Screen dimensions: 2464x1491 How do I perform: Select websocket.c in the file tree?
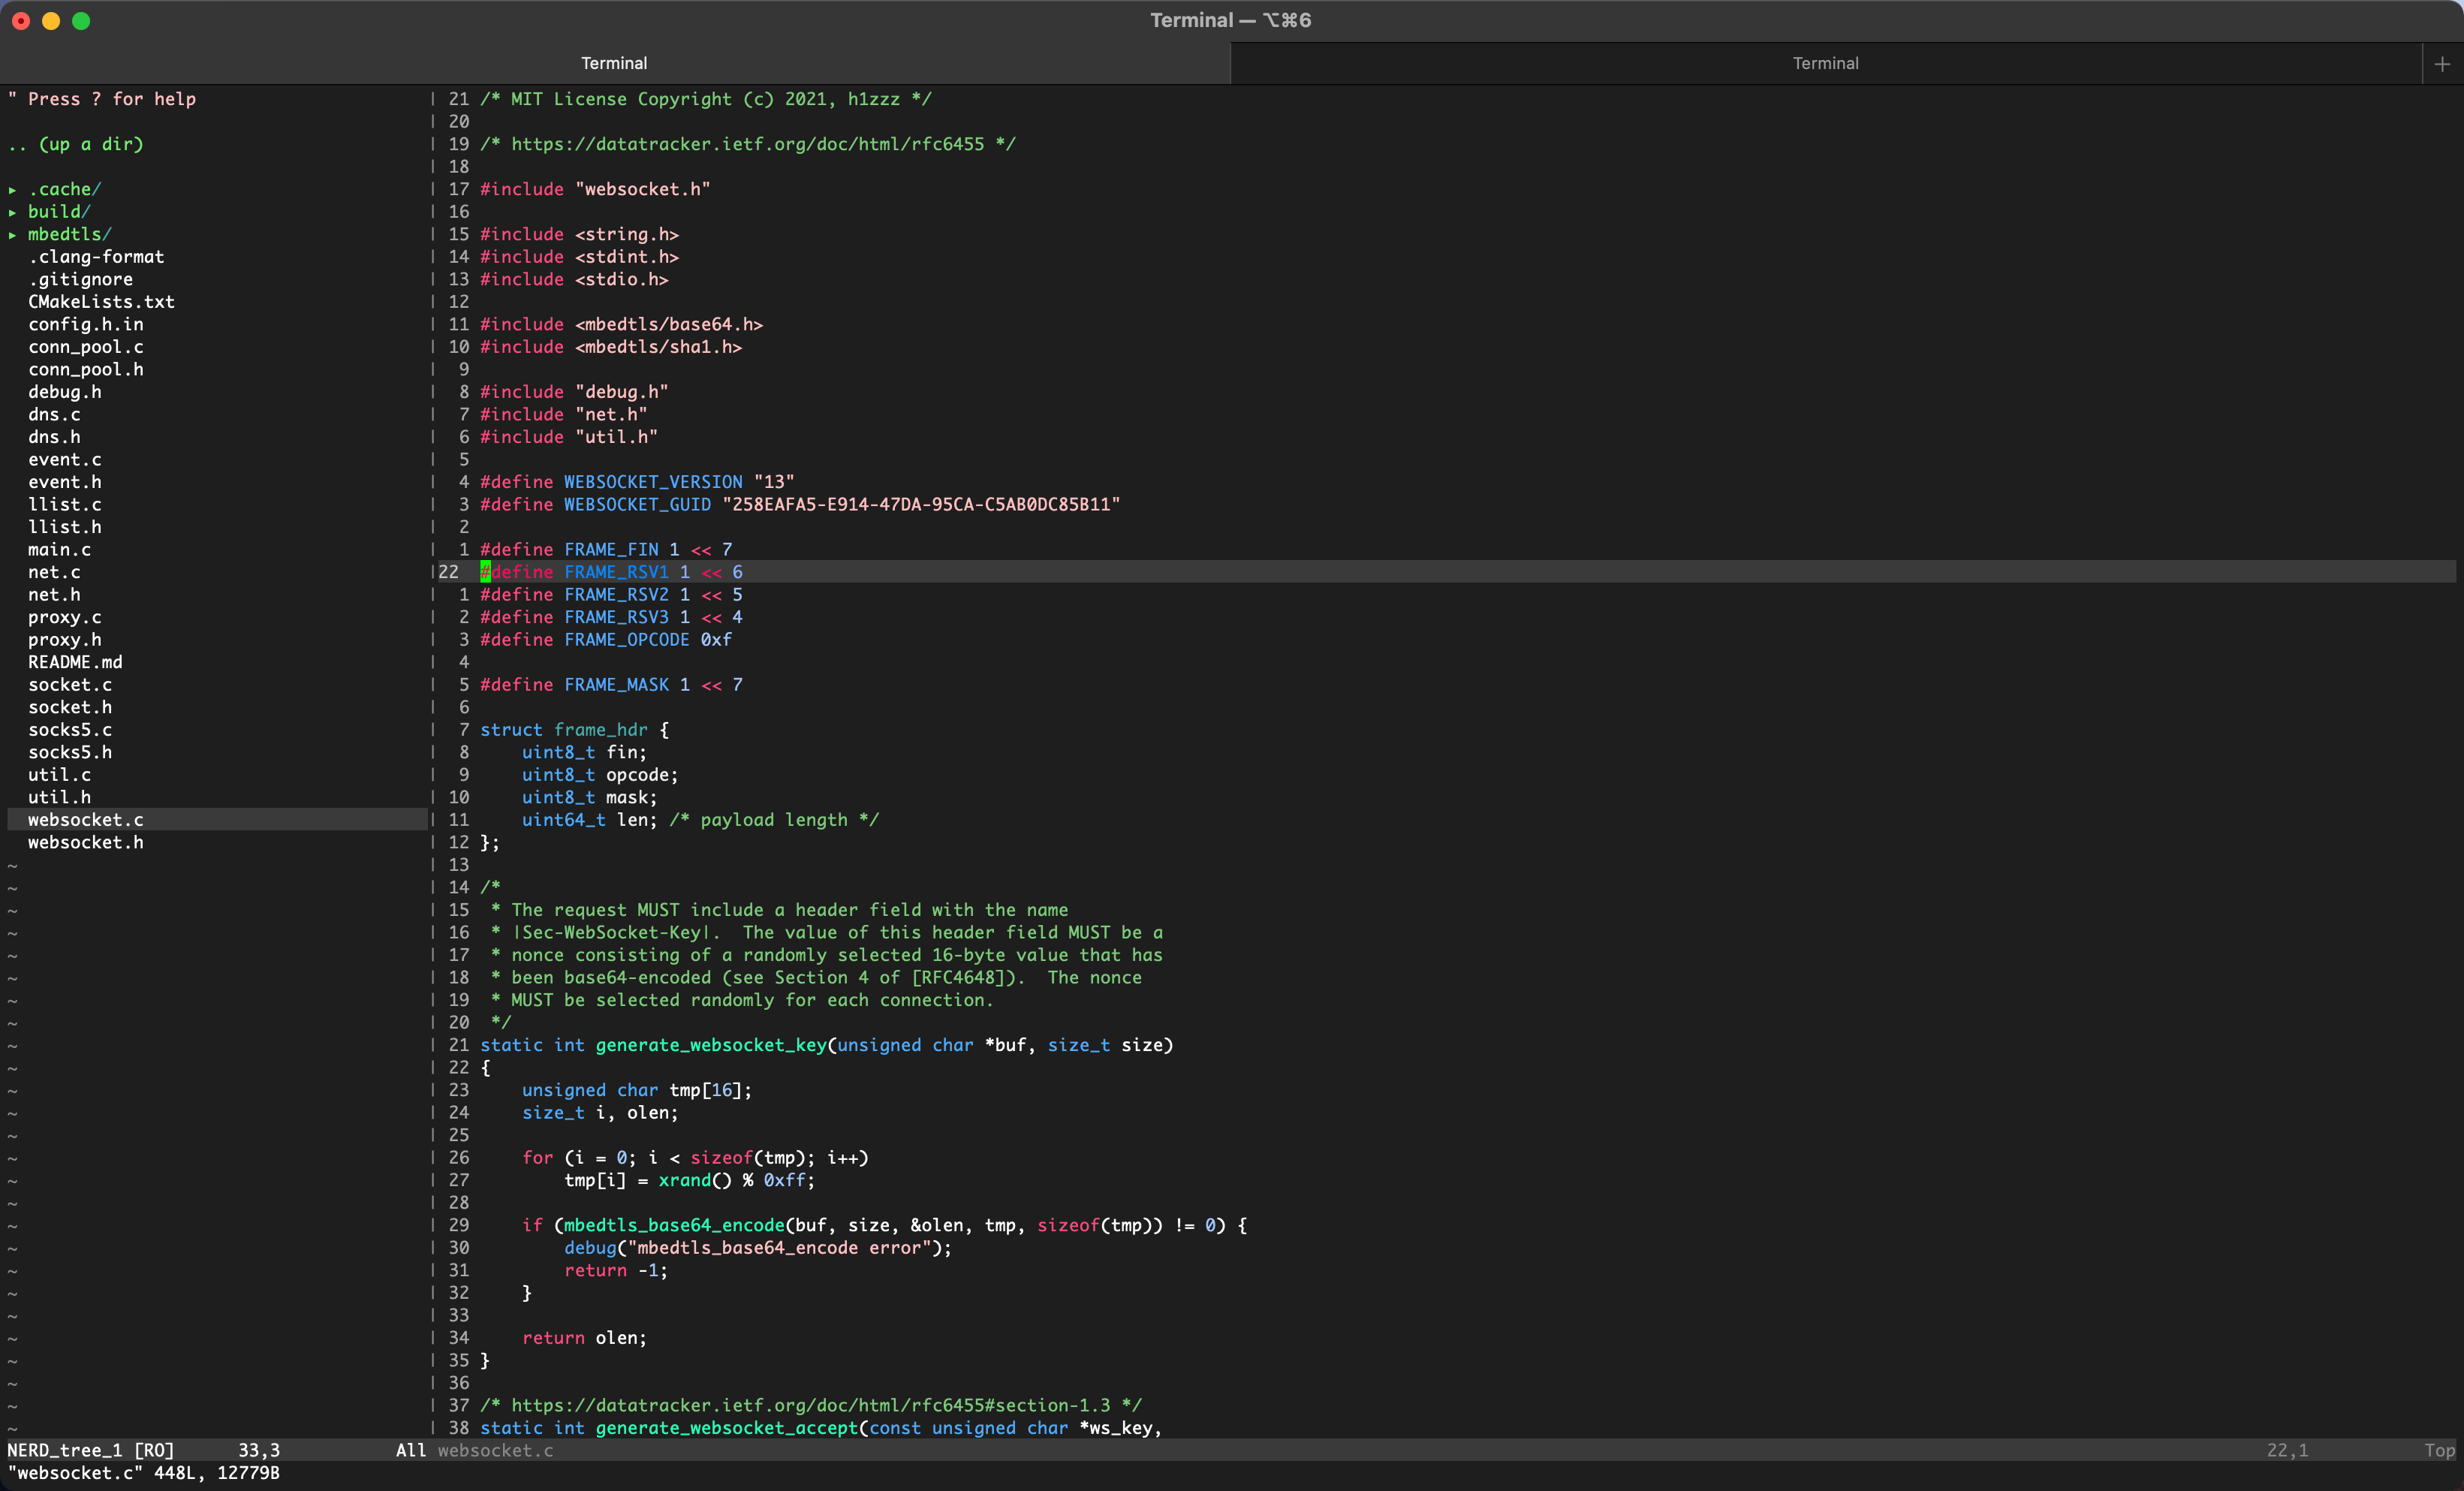pos(86,819)
